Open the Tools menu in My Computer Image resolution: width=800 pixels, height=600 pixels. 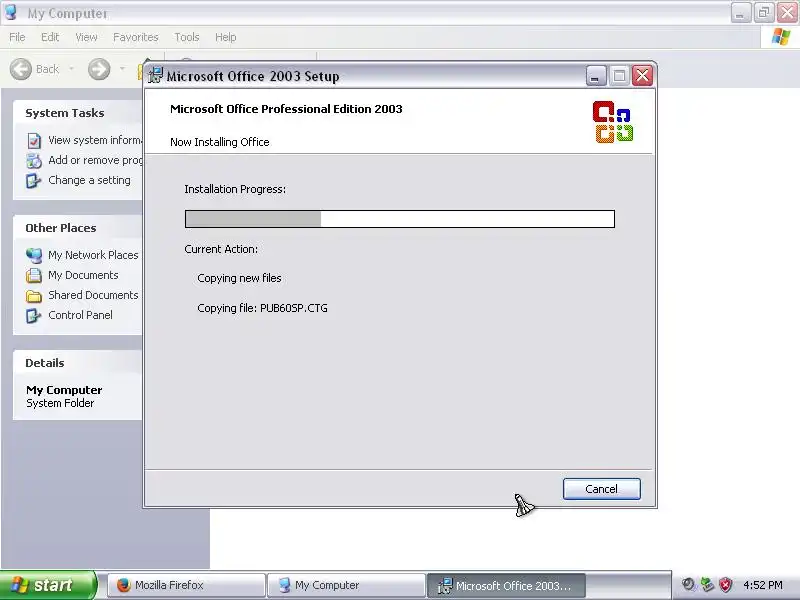point(187,37)
